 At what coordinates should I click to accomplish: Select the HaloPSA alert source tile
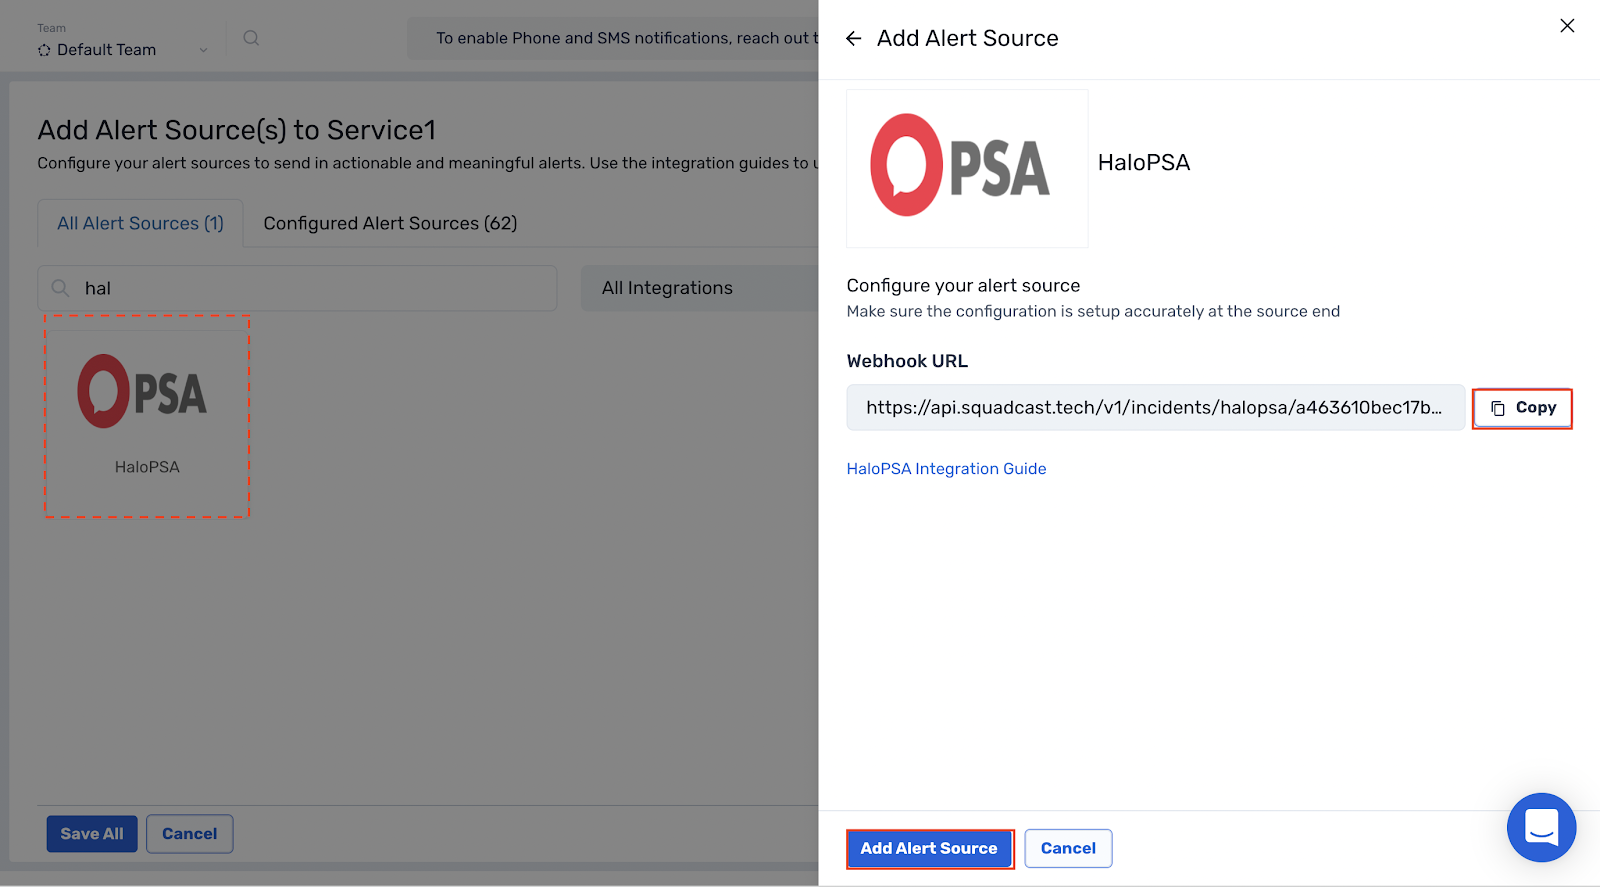[x=146, y=417]
